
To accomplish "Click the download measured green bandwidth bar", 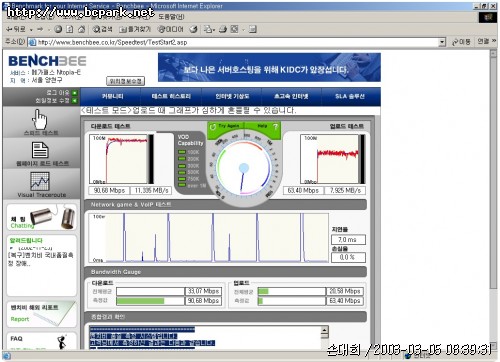I will pyautogui.click(x=140, y=301).
